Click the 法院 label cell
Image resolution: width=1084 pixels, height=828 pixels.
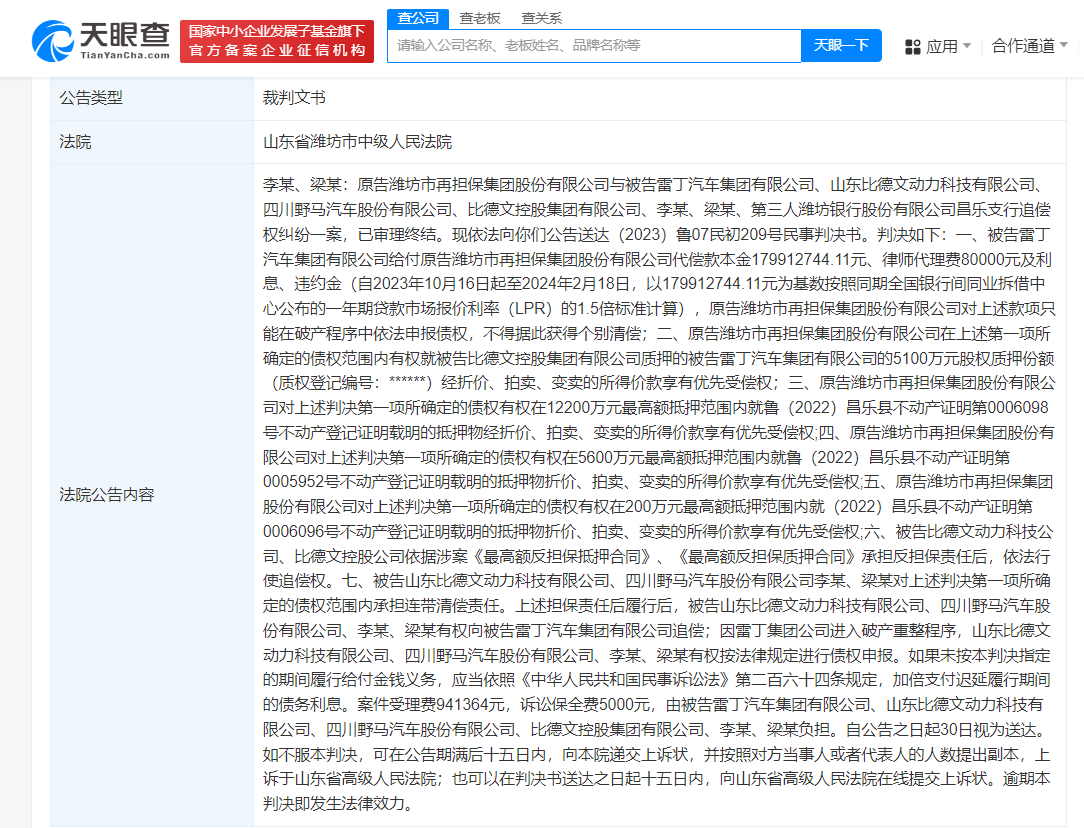click(x=151, y=142)
